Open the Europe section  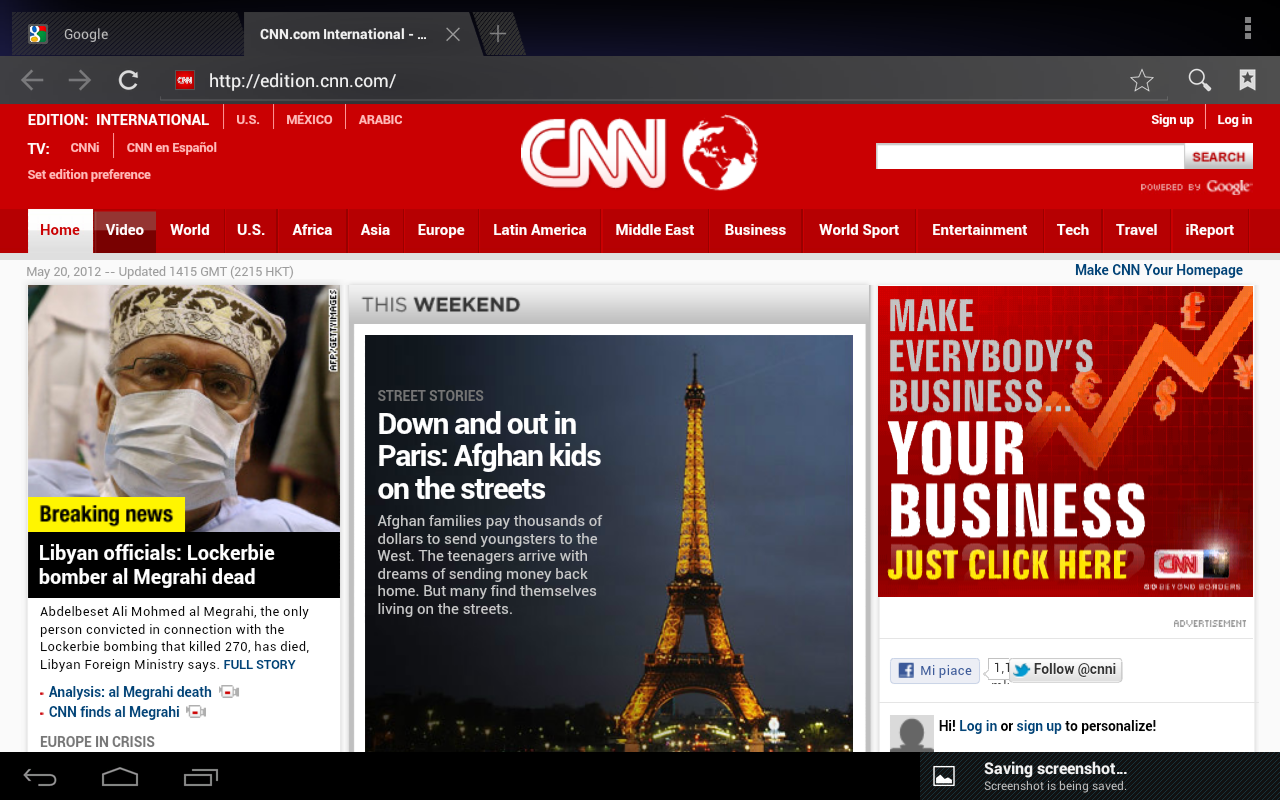441,230
